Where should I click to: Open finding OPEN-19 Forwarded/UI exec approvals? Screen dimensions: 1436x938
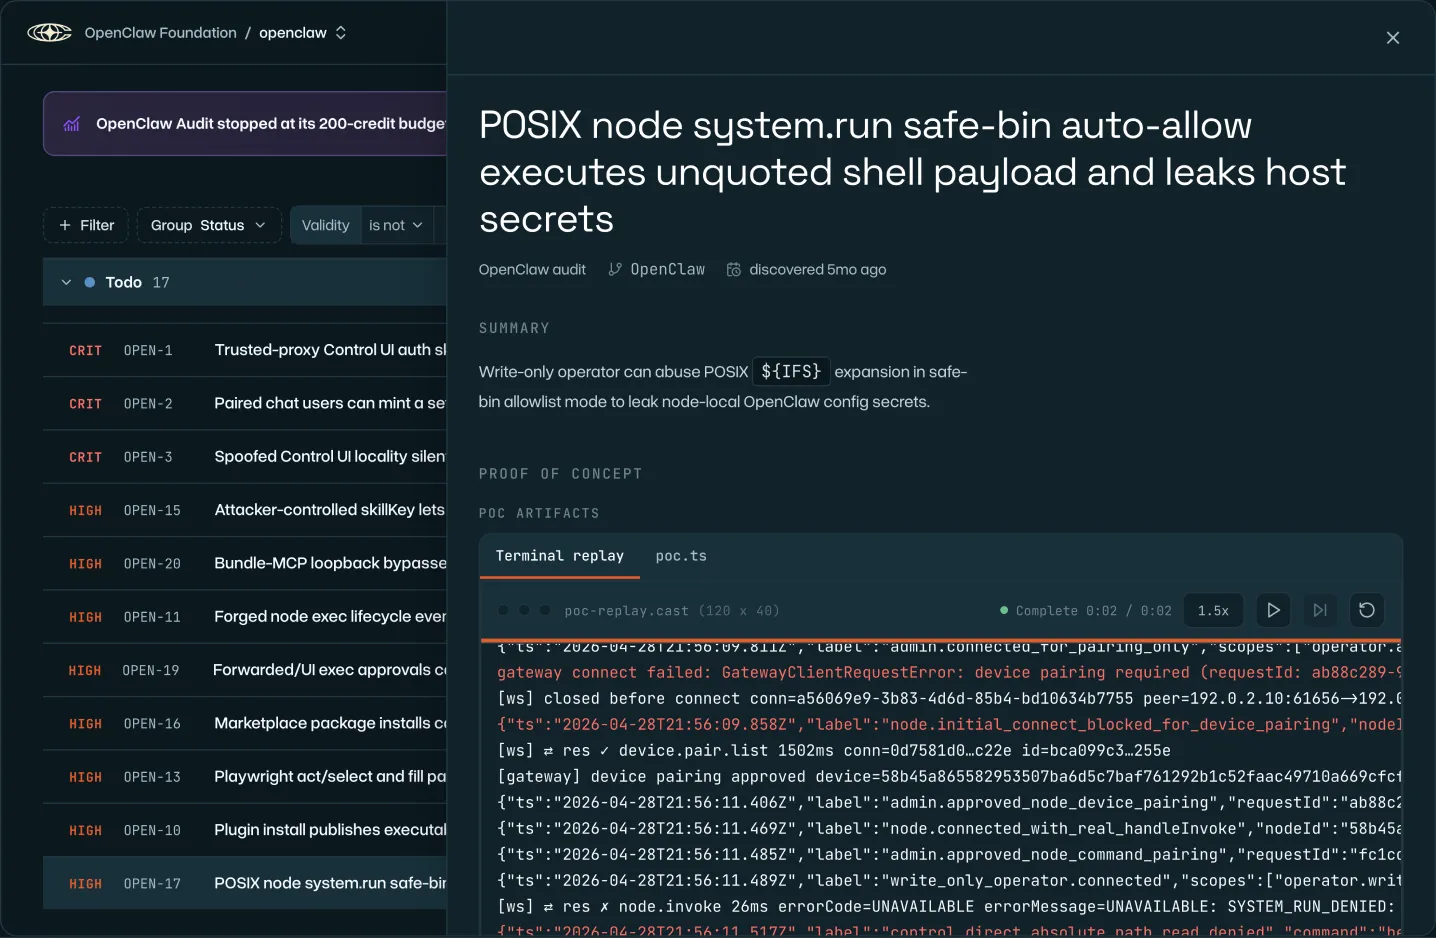pyautogui.click(x=245, y=670)
